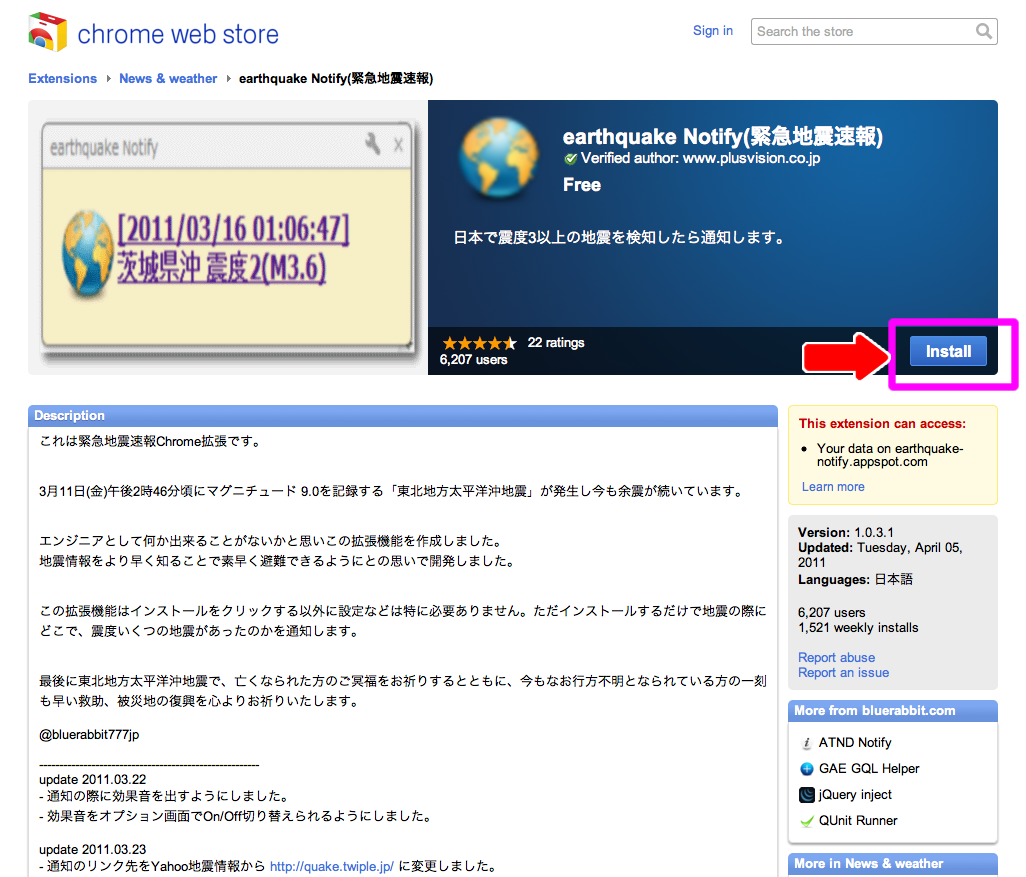
Task: Open the jQuery inject extension link
Action: [855, 795]
